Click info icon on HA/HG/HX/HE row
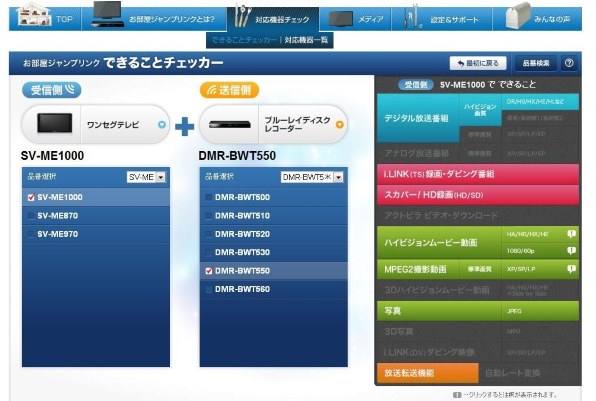The width and height of the screenshot is (596, 401). [x=571, y=234]
